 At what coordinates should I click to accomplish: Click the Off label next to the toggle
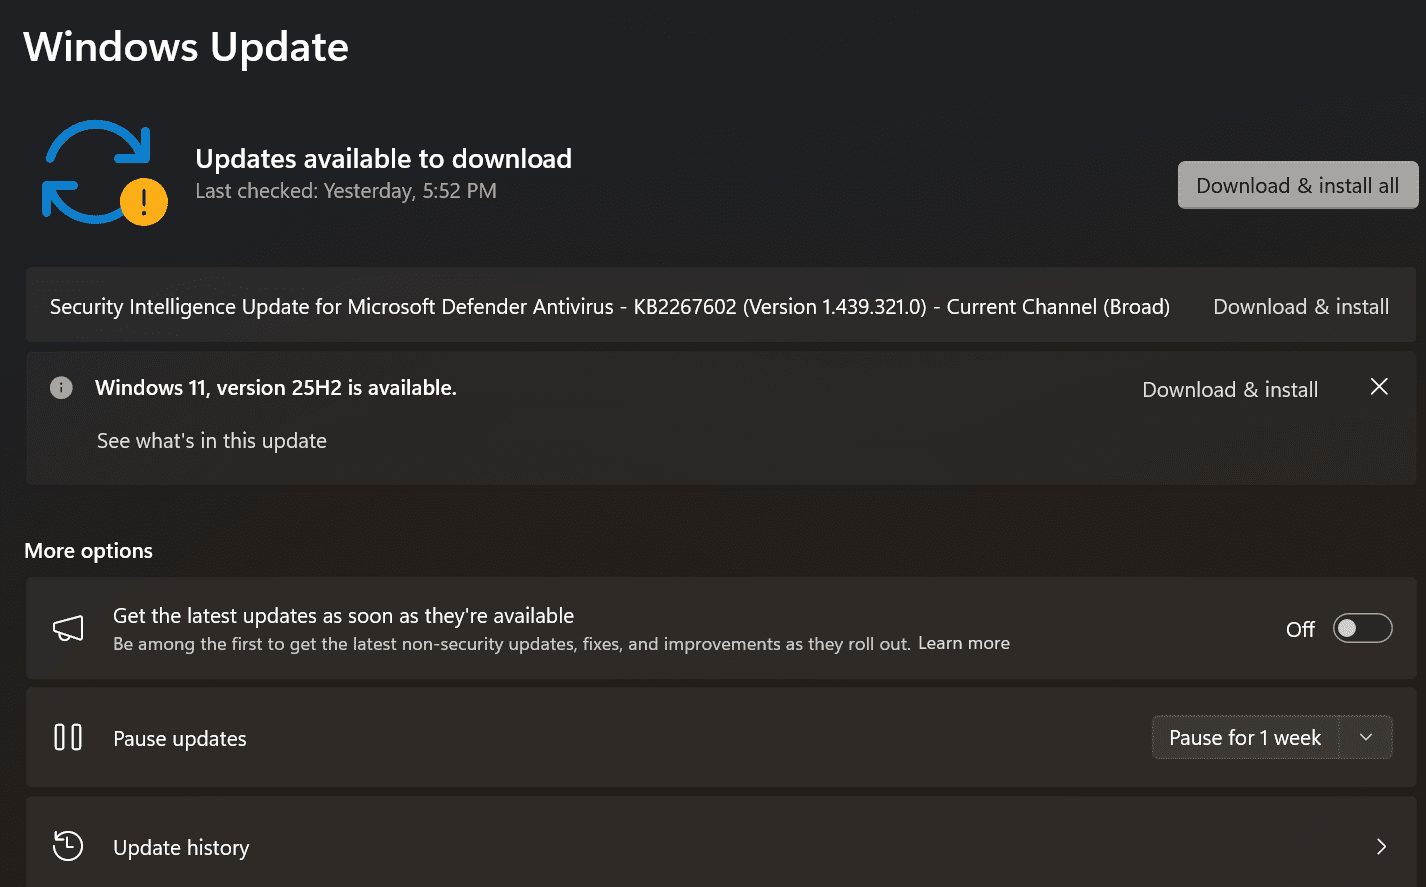point(1300,629)
